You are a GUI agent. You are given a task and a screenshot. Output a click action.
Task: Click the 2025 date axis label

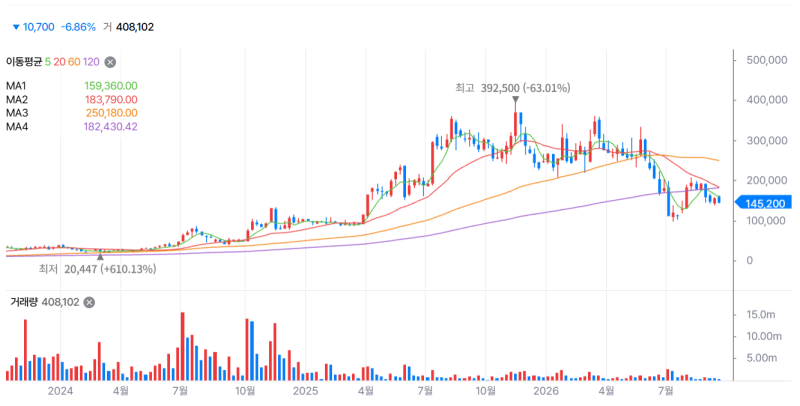(x=305, y=391)
